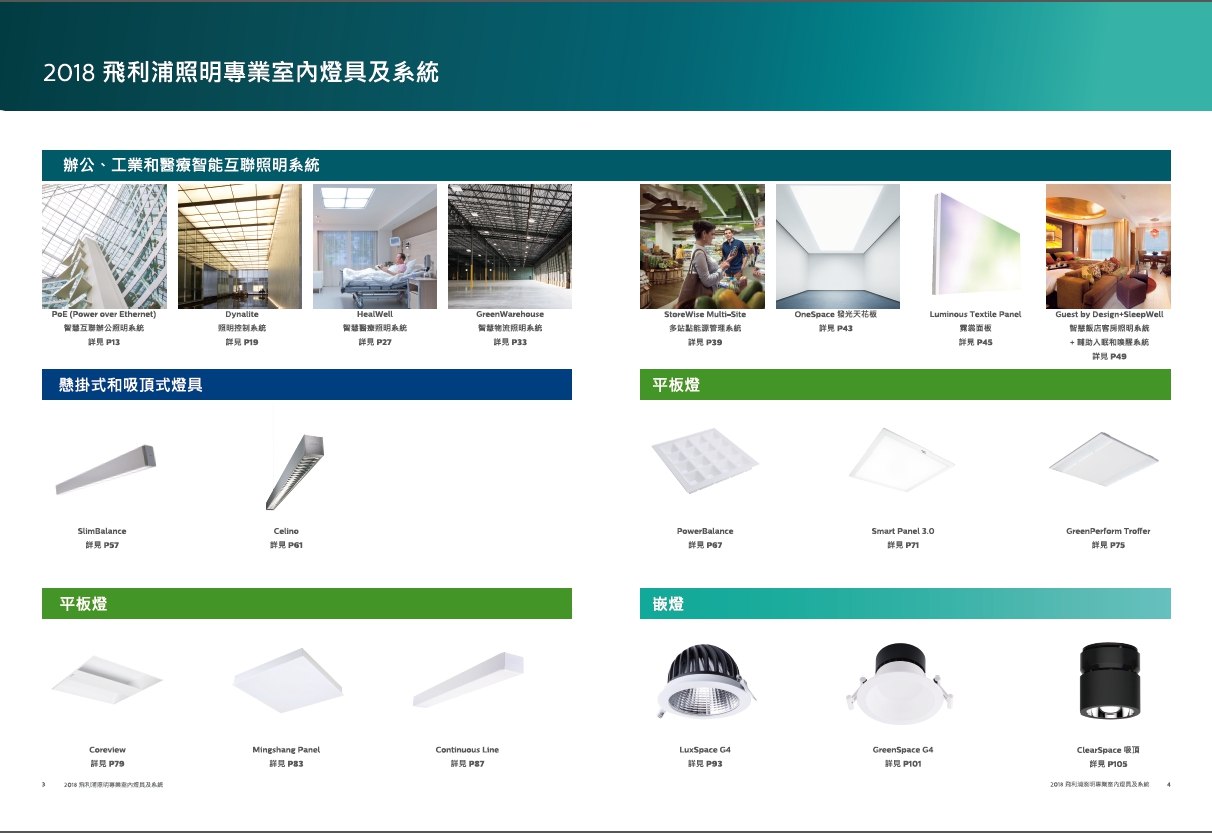Screen dimensions: 1212x833
Task: Select the GreenPerform Troffer name text
Action: coord(1108,531)
